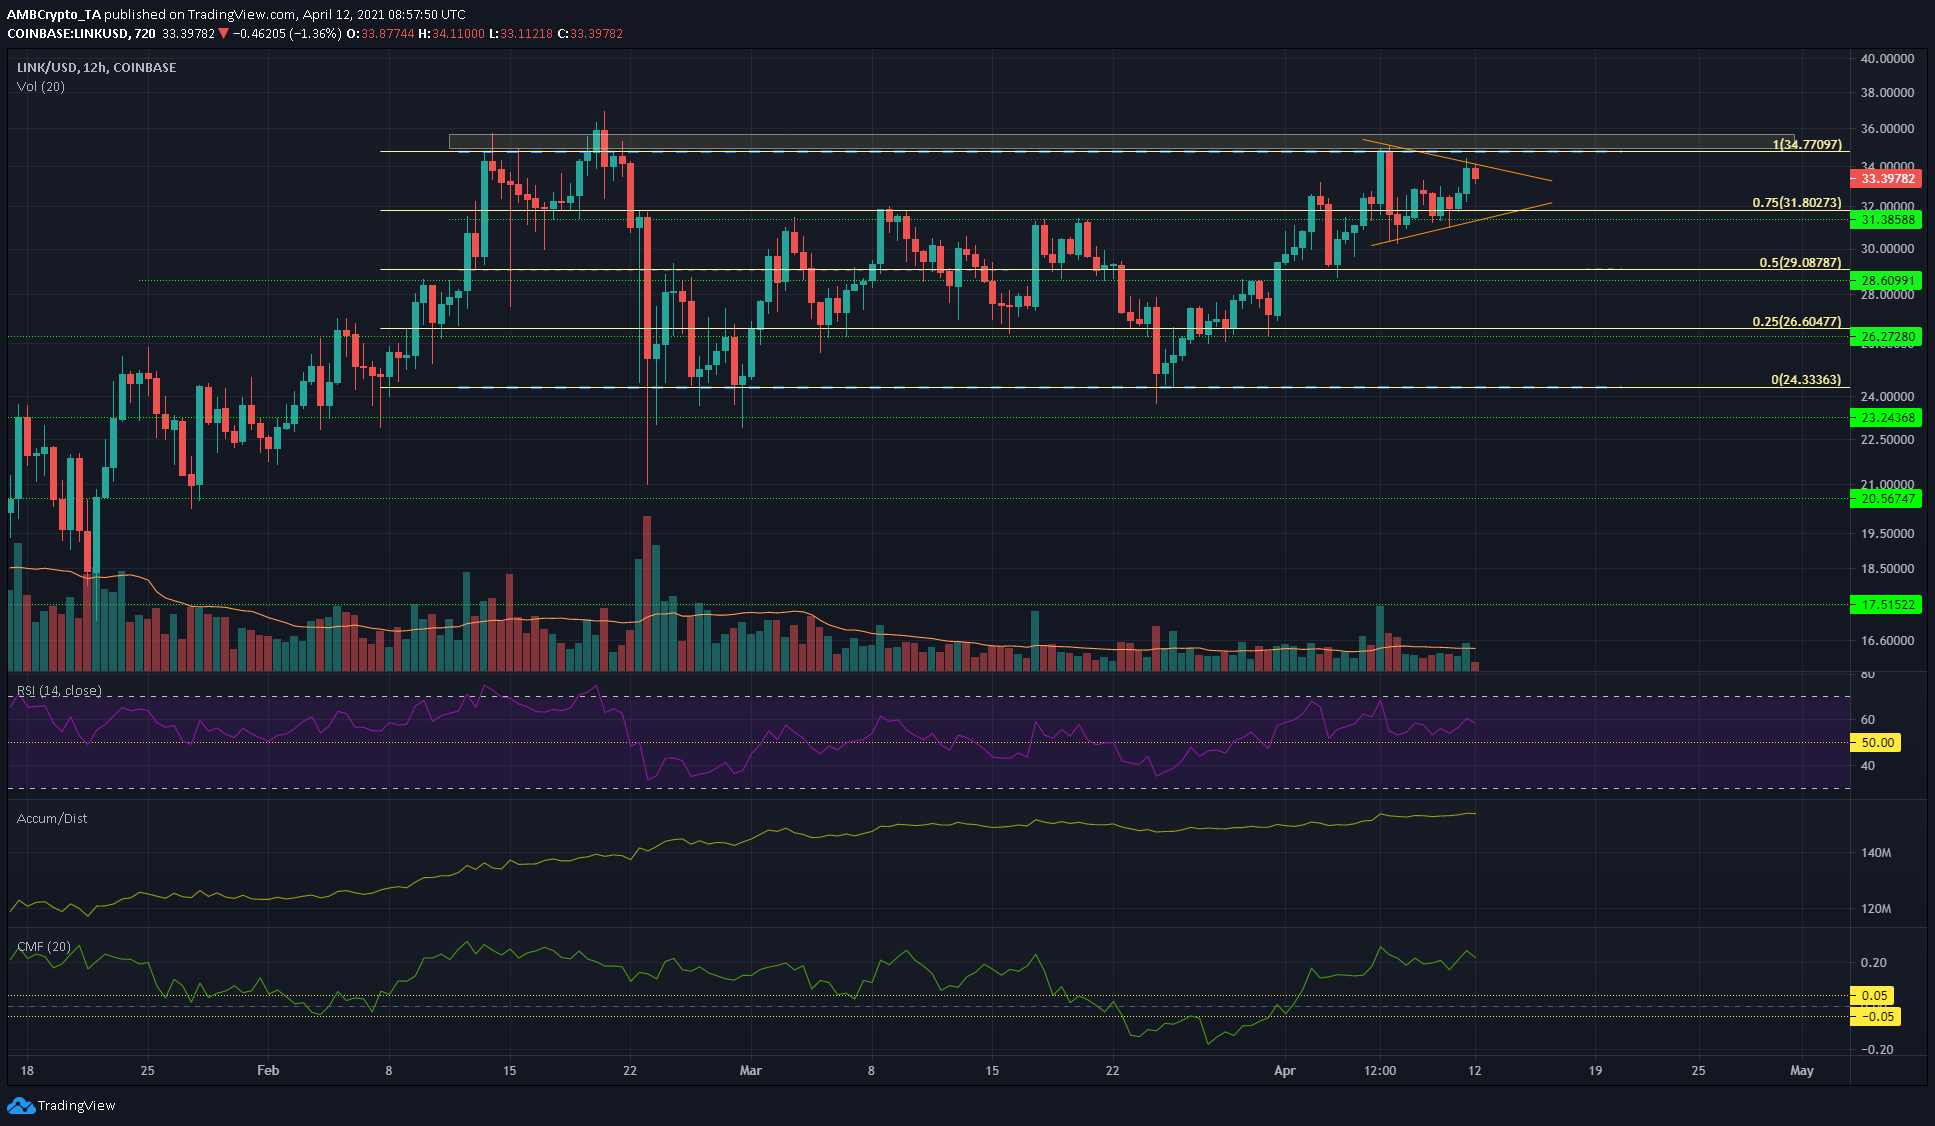Click the green price level label 17.51522
The width and height of the screenshot is (1935, 1126).
click(x=1886, y=604)
